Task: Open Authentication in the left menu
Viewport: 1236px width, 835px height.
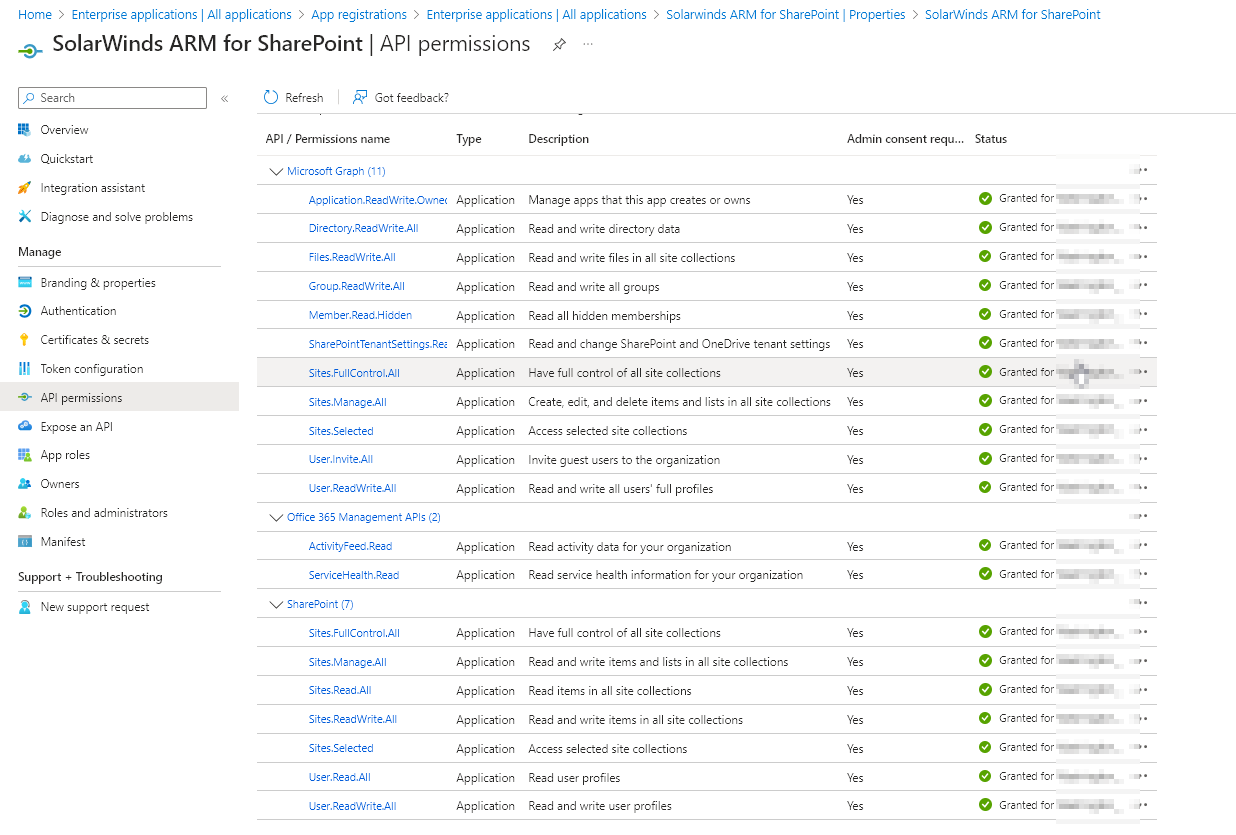Action: click(x=78, y=311)
